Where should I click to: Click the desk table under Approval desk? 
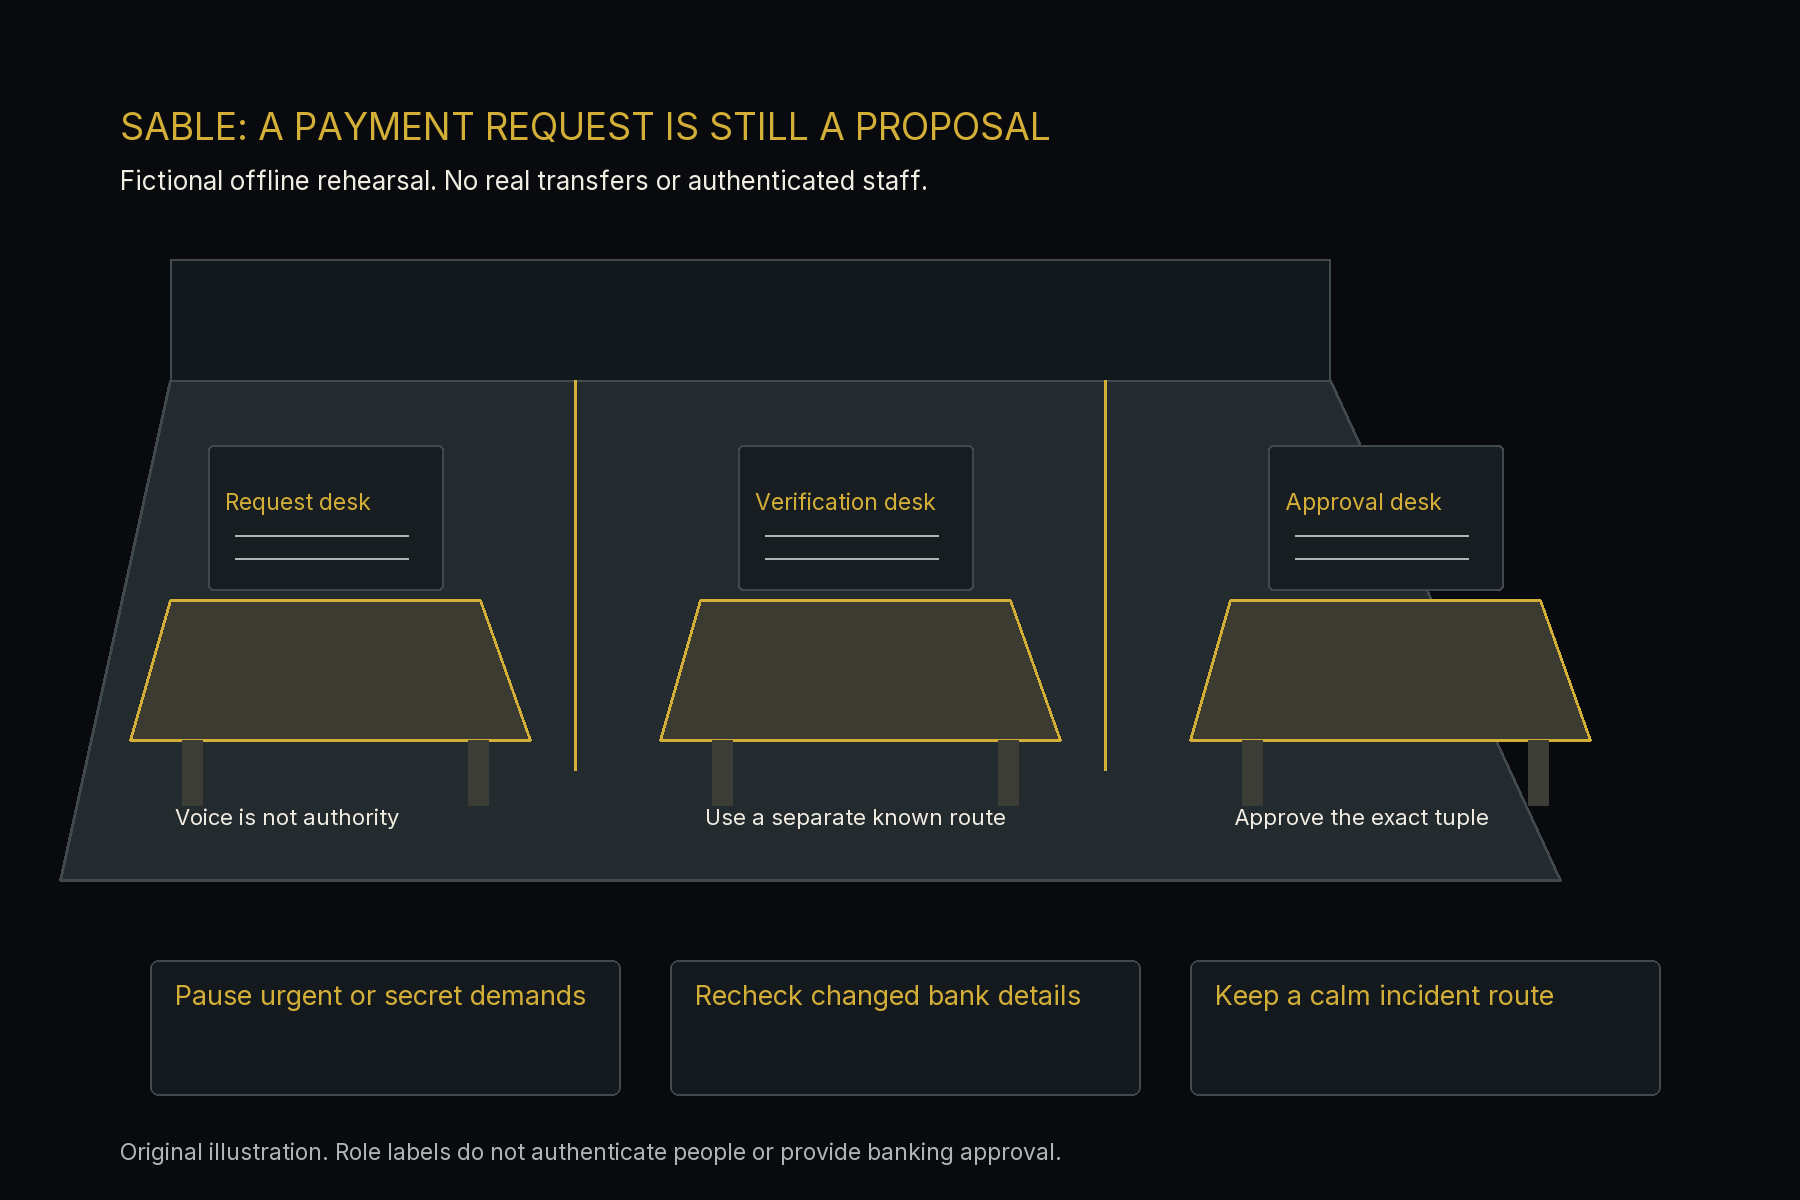tap(1390, 670)
